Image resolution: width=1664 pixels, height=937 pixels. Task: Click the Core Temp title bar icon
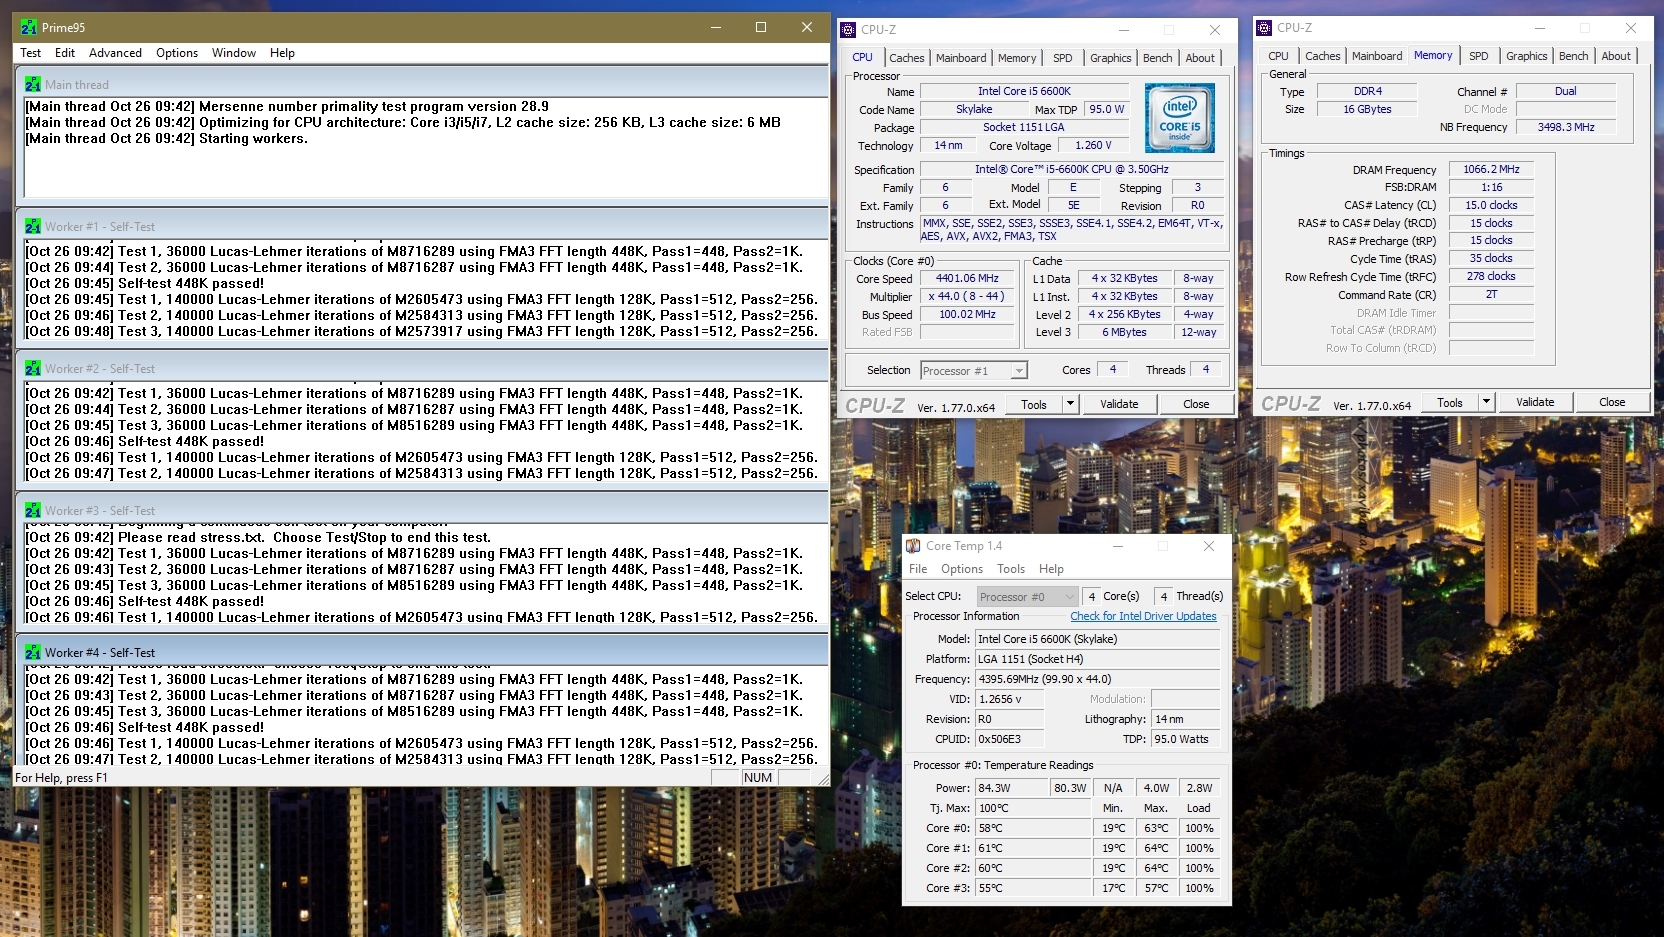point(913,546)
